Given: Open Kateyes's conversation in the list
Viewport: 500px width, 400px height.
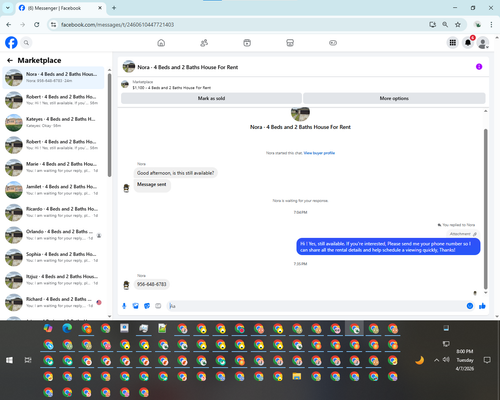Looking at the screenshot, I should tap(53, 122).
